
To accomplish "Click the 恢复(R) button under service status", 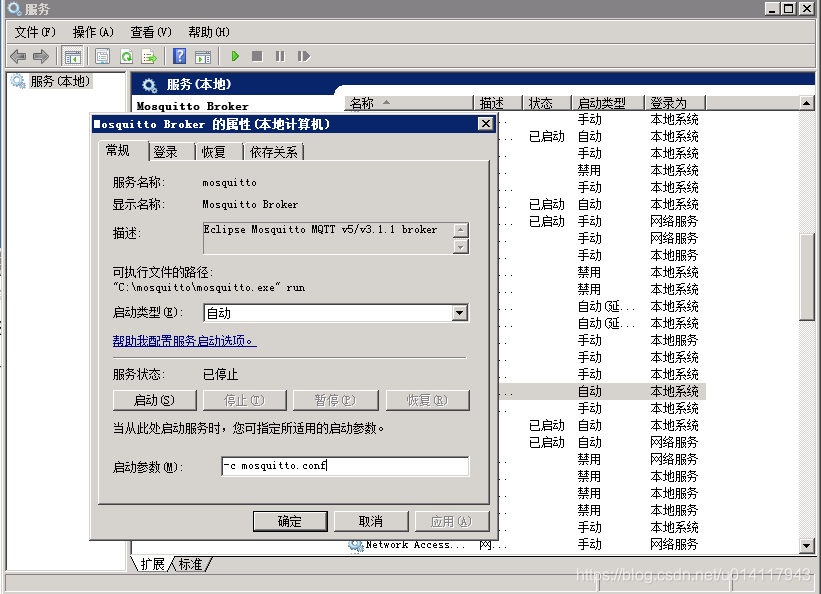I will pos(427,401).
